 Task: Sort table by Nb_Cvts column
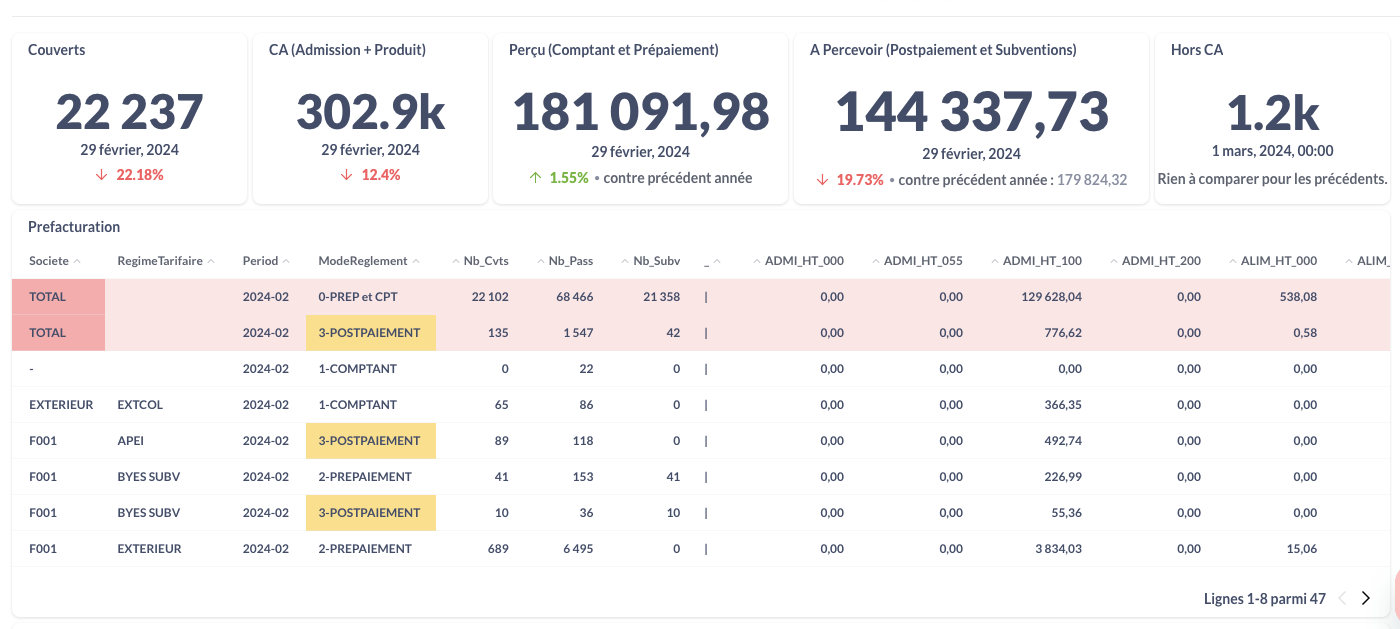(485, 261)
